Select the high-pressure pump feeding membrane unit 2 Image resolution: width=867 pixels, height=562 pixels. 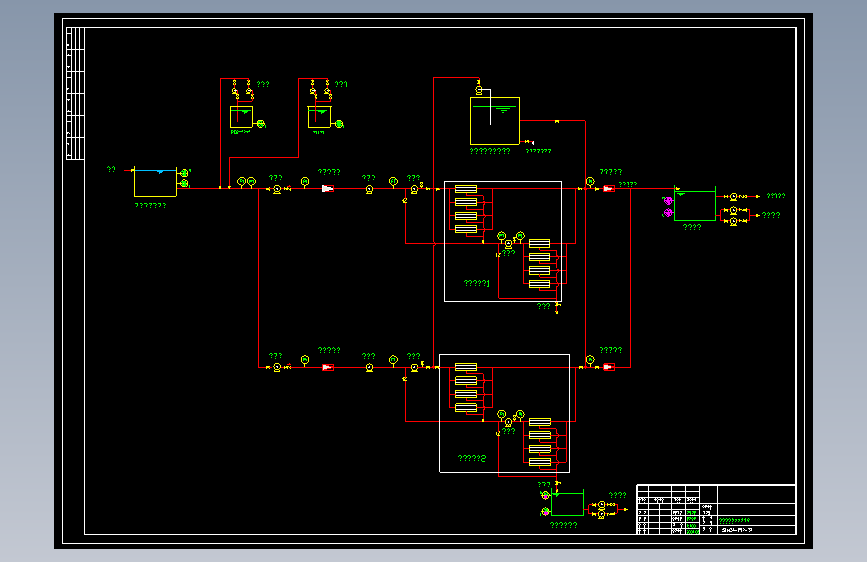click(414, 368)
